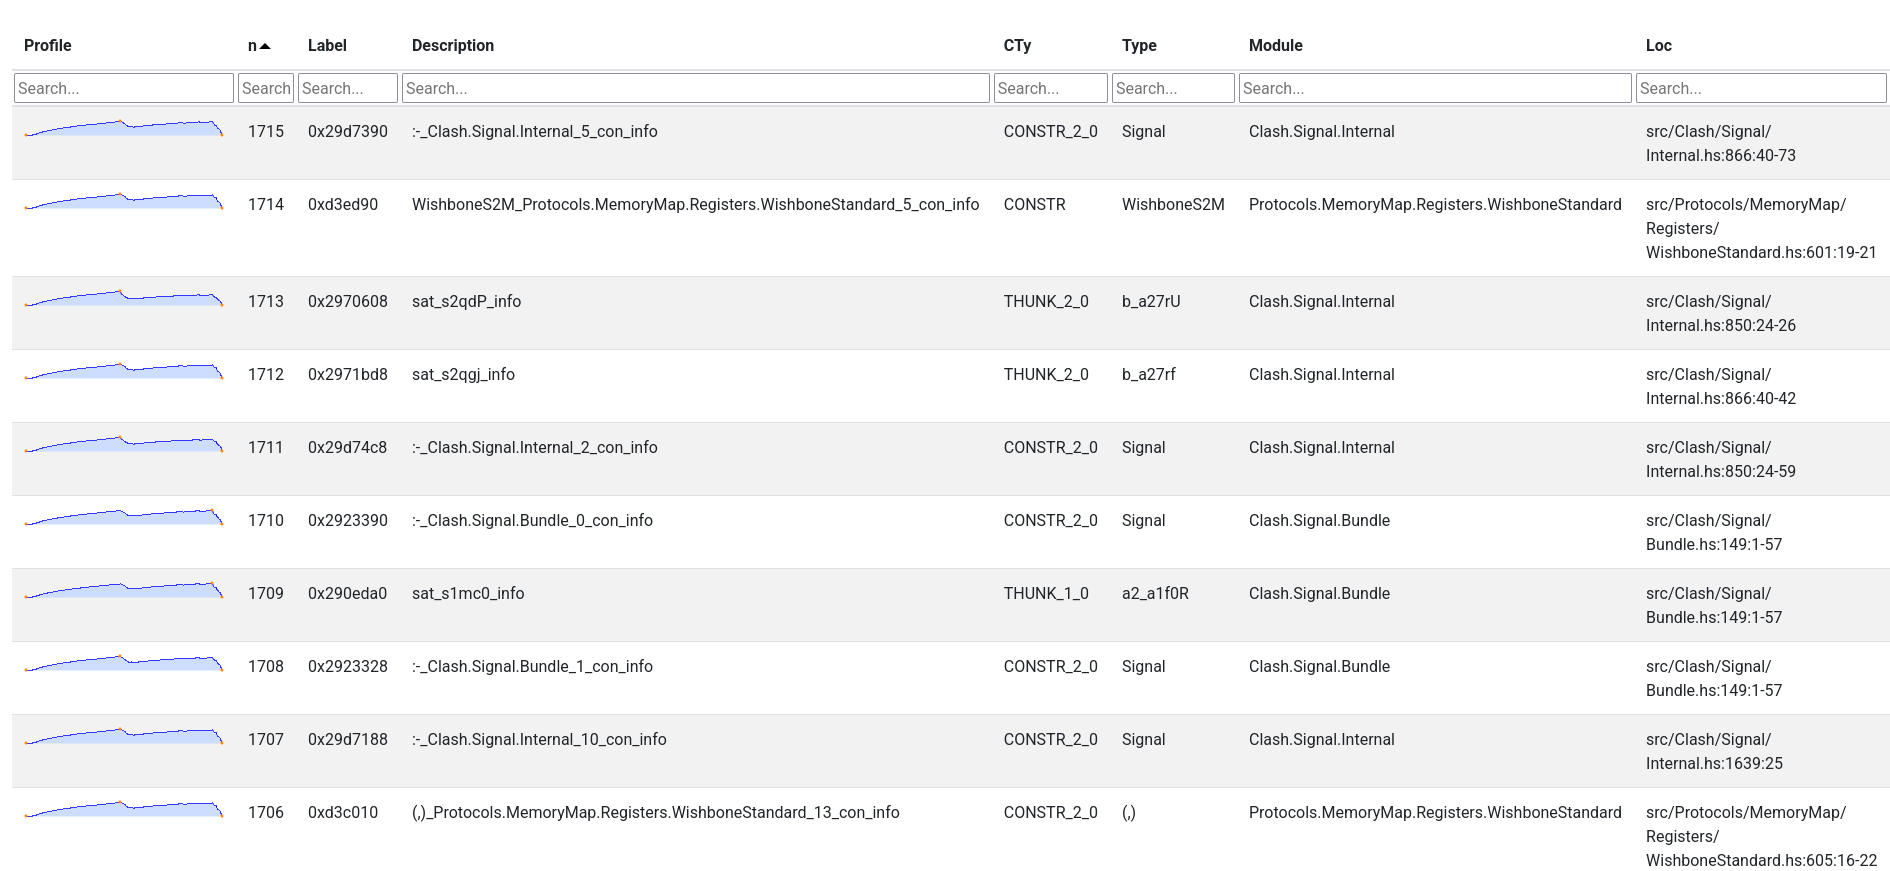Click the Loc column search field
Screen dimensions: 1890x871
tap(1760, 88)
